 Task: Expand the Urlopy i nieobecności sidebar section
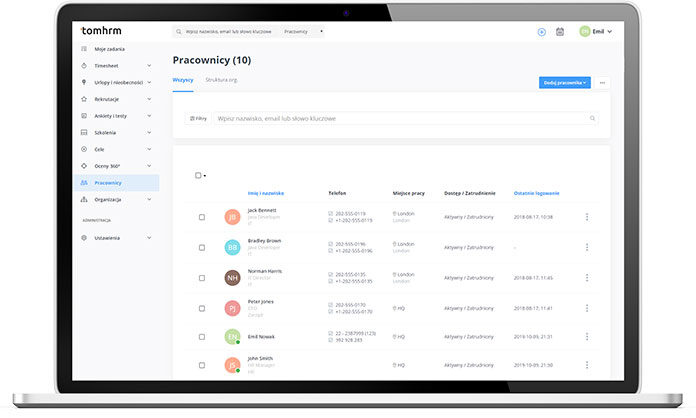tap(148, 82)
